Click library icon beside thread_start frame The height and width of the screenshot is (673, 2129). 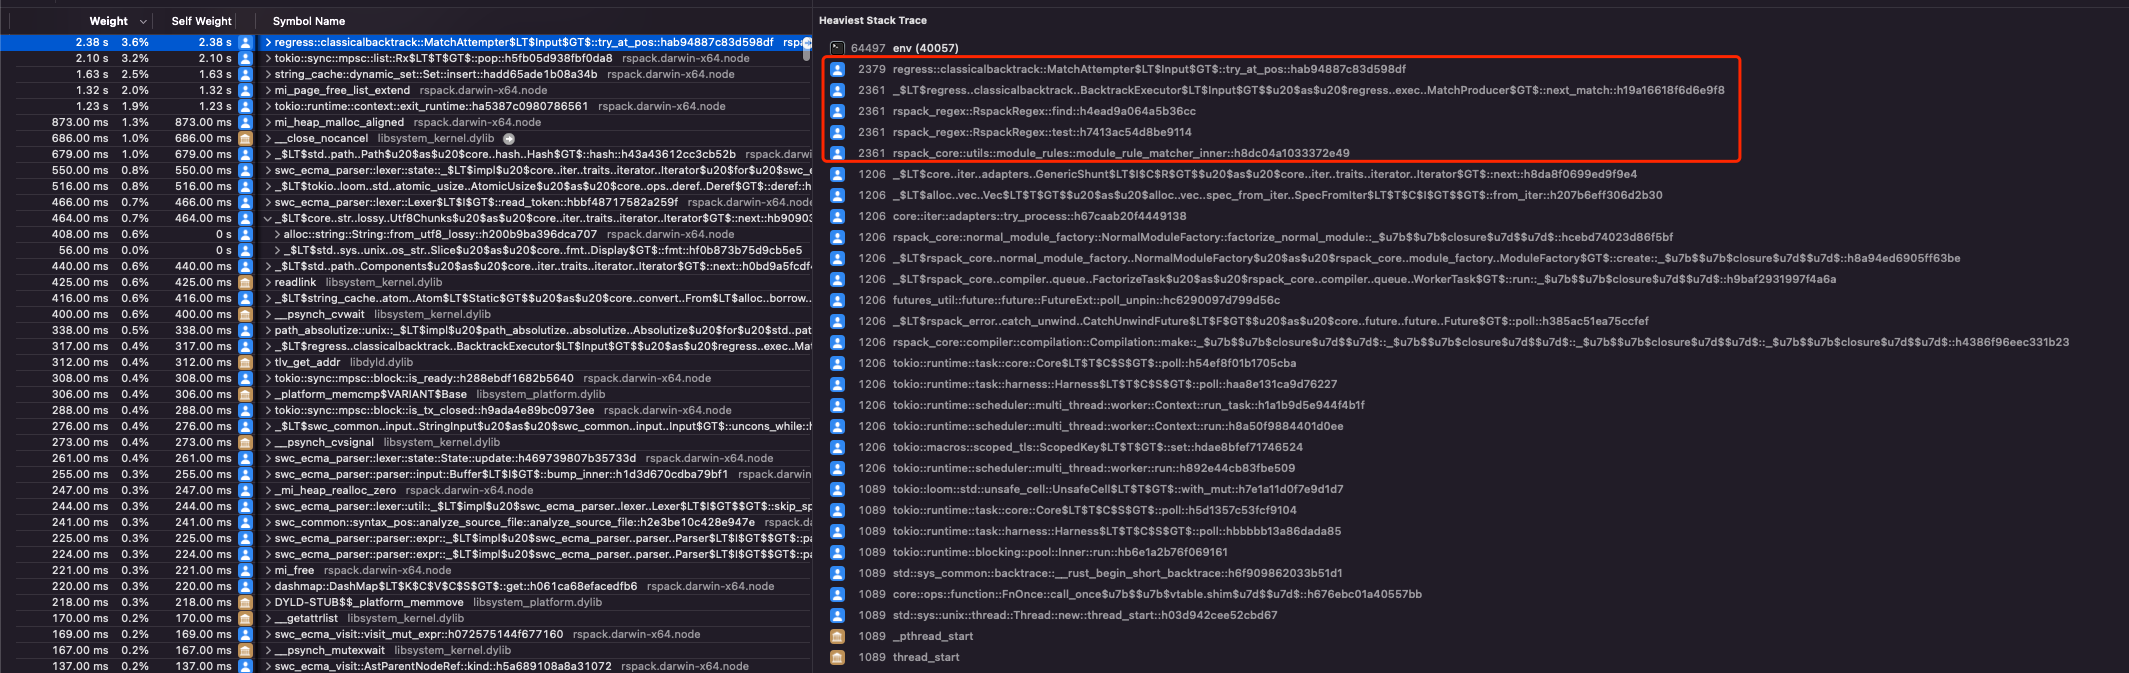pos(837,657)
